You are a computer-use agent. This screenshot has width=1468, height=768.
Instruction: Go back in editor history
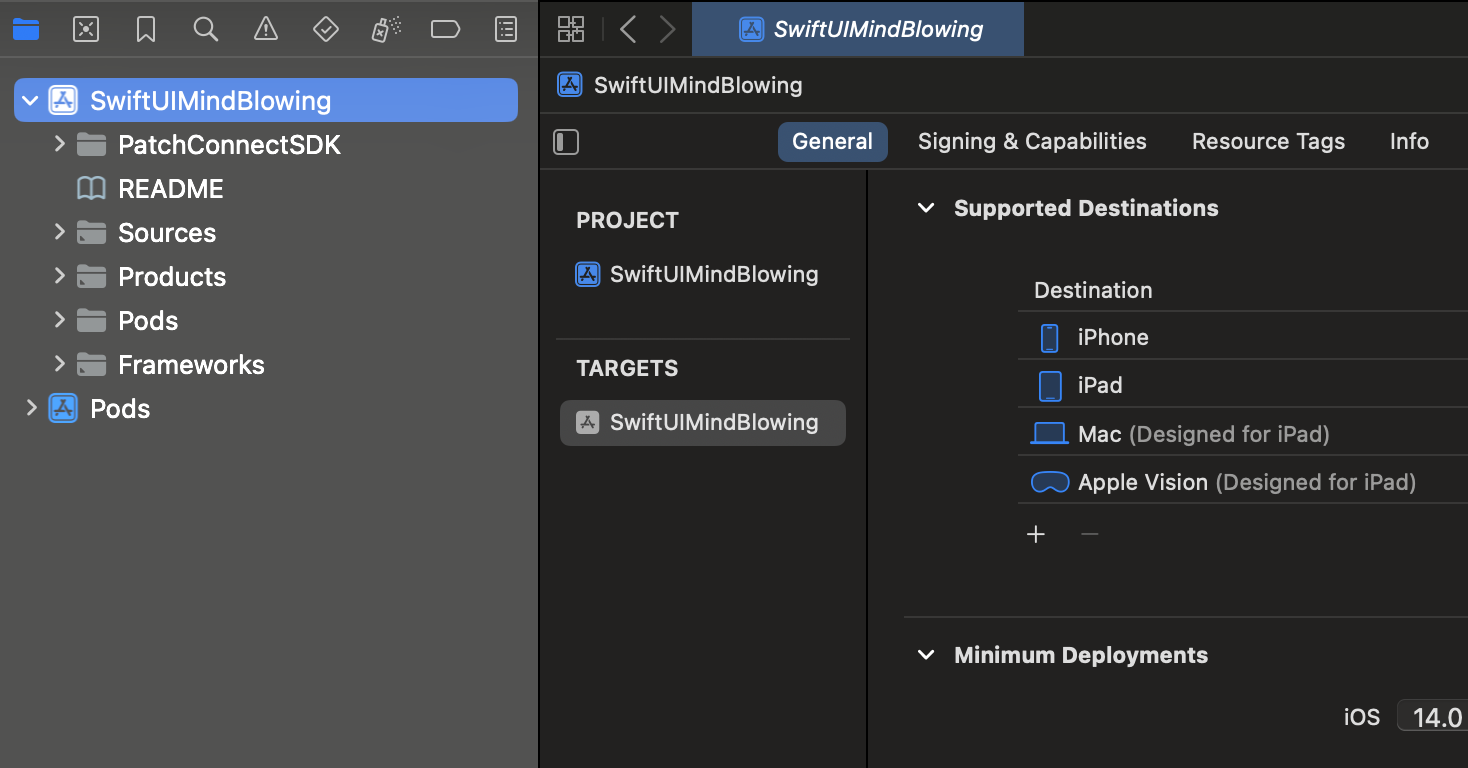(628, 30)
